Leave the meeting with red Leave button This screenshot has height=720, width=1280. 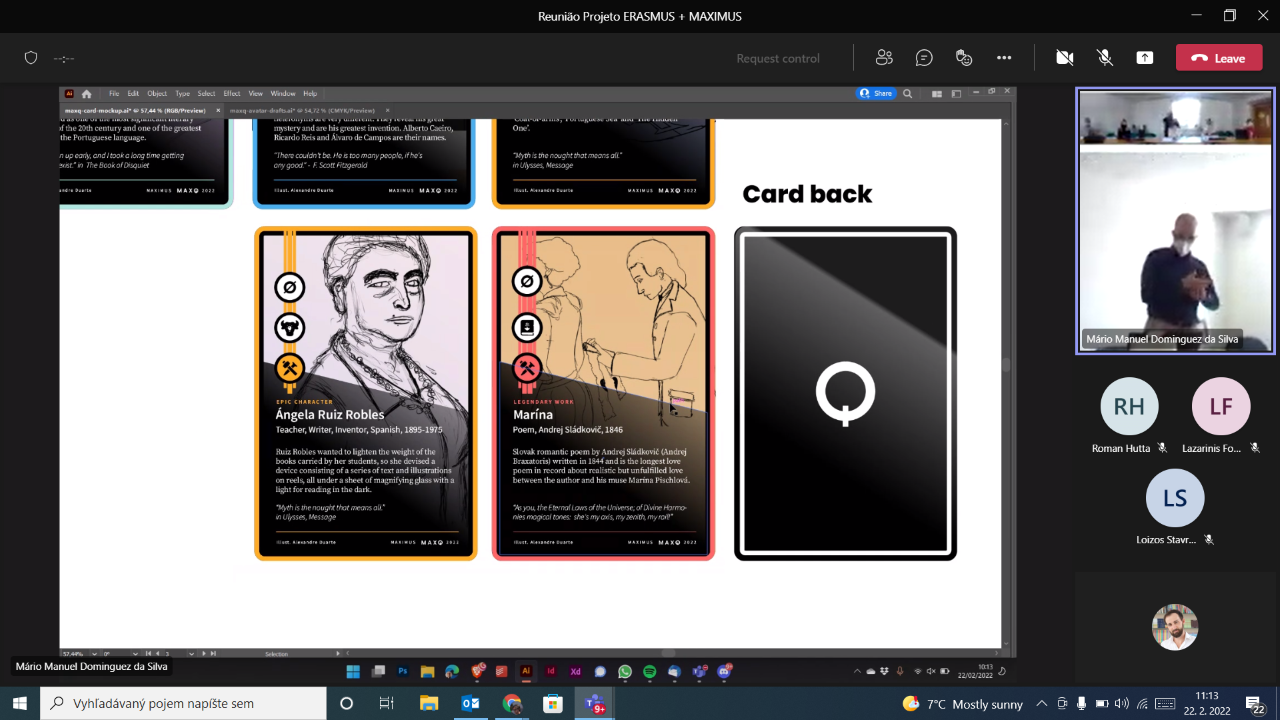coord(1219,58)
